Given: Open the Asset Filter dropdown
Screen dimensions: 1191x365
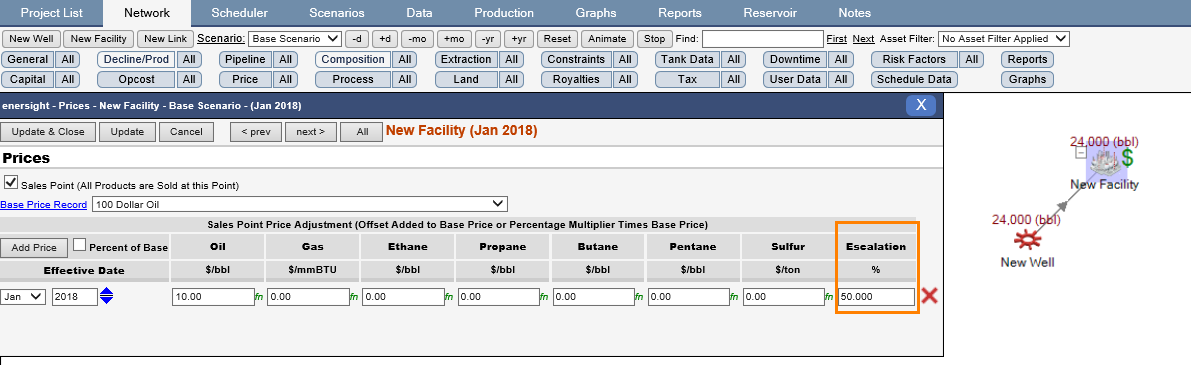Looking at the screenshot, I should pos(1003,39).
